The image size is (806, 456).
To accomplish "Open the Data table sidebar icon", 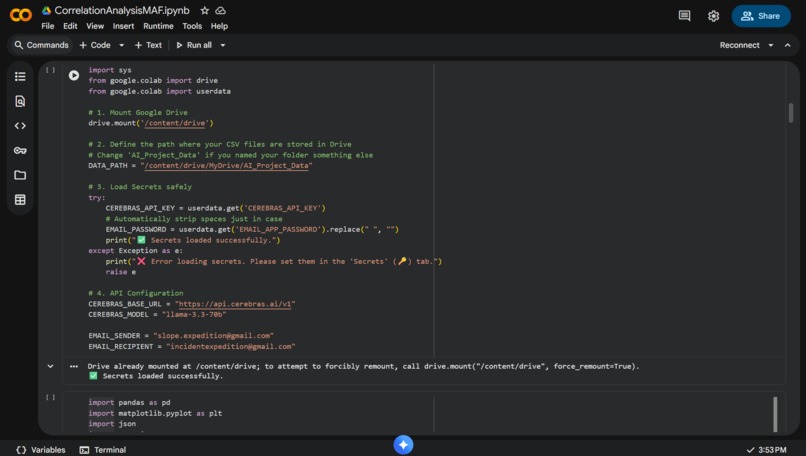I will [20, 200].
